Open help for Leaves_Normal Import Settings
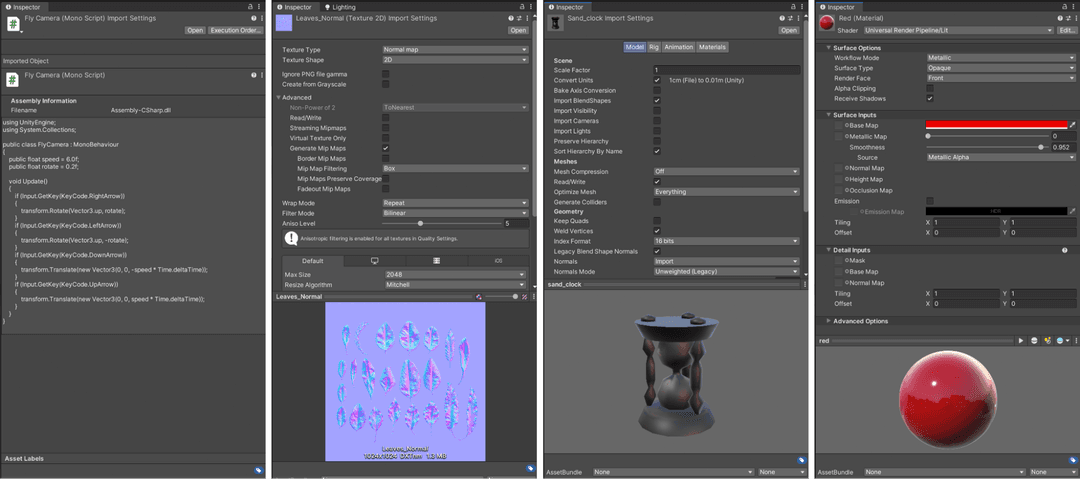This screenshot has height=479, width=1080. click(x=511, y=19)
